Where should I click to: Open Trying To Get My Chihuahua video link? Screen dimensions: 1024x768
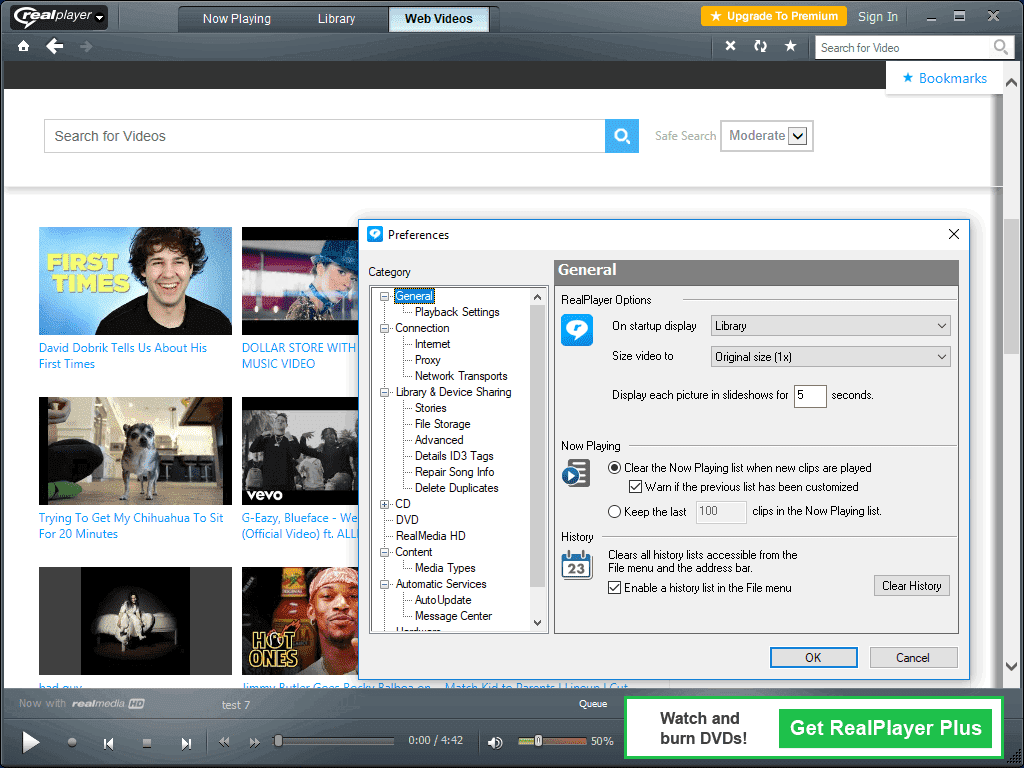(x=131, y=526)
